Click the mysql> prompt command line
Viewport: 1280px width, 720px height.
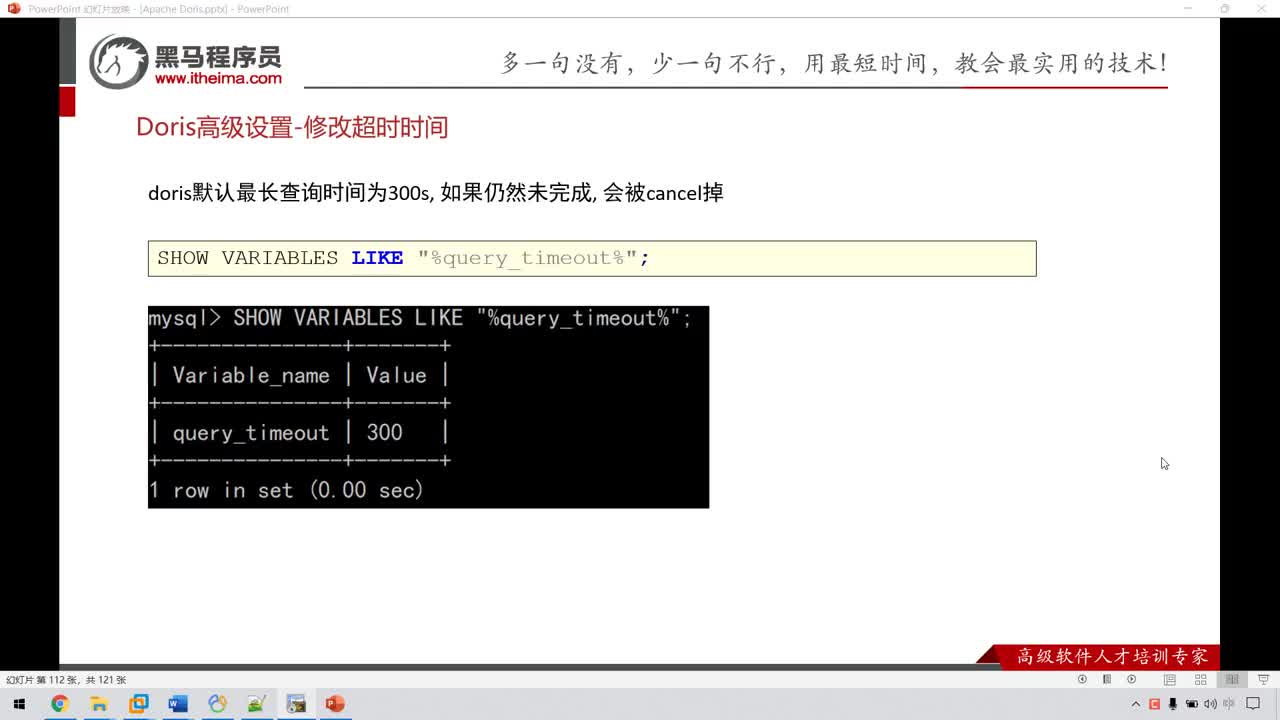coord(420,318)
